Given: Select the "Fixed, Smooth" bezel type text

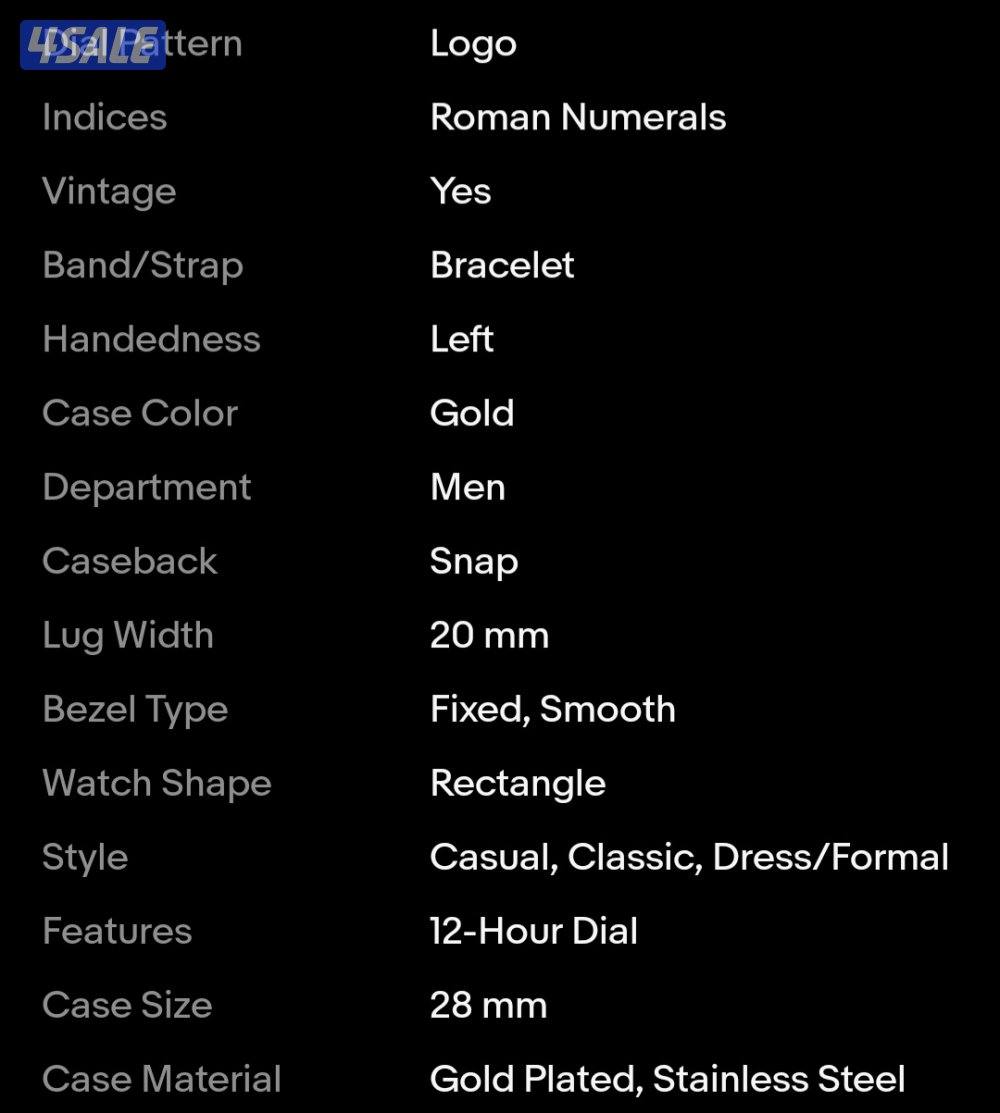Looking at the screenshot, I should (x=553, y=709).
